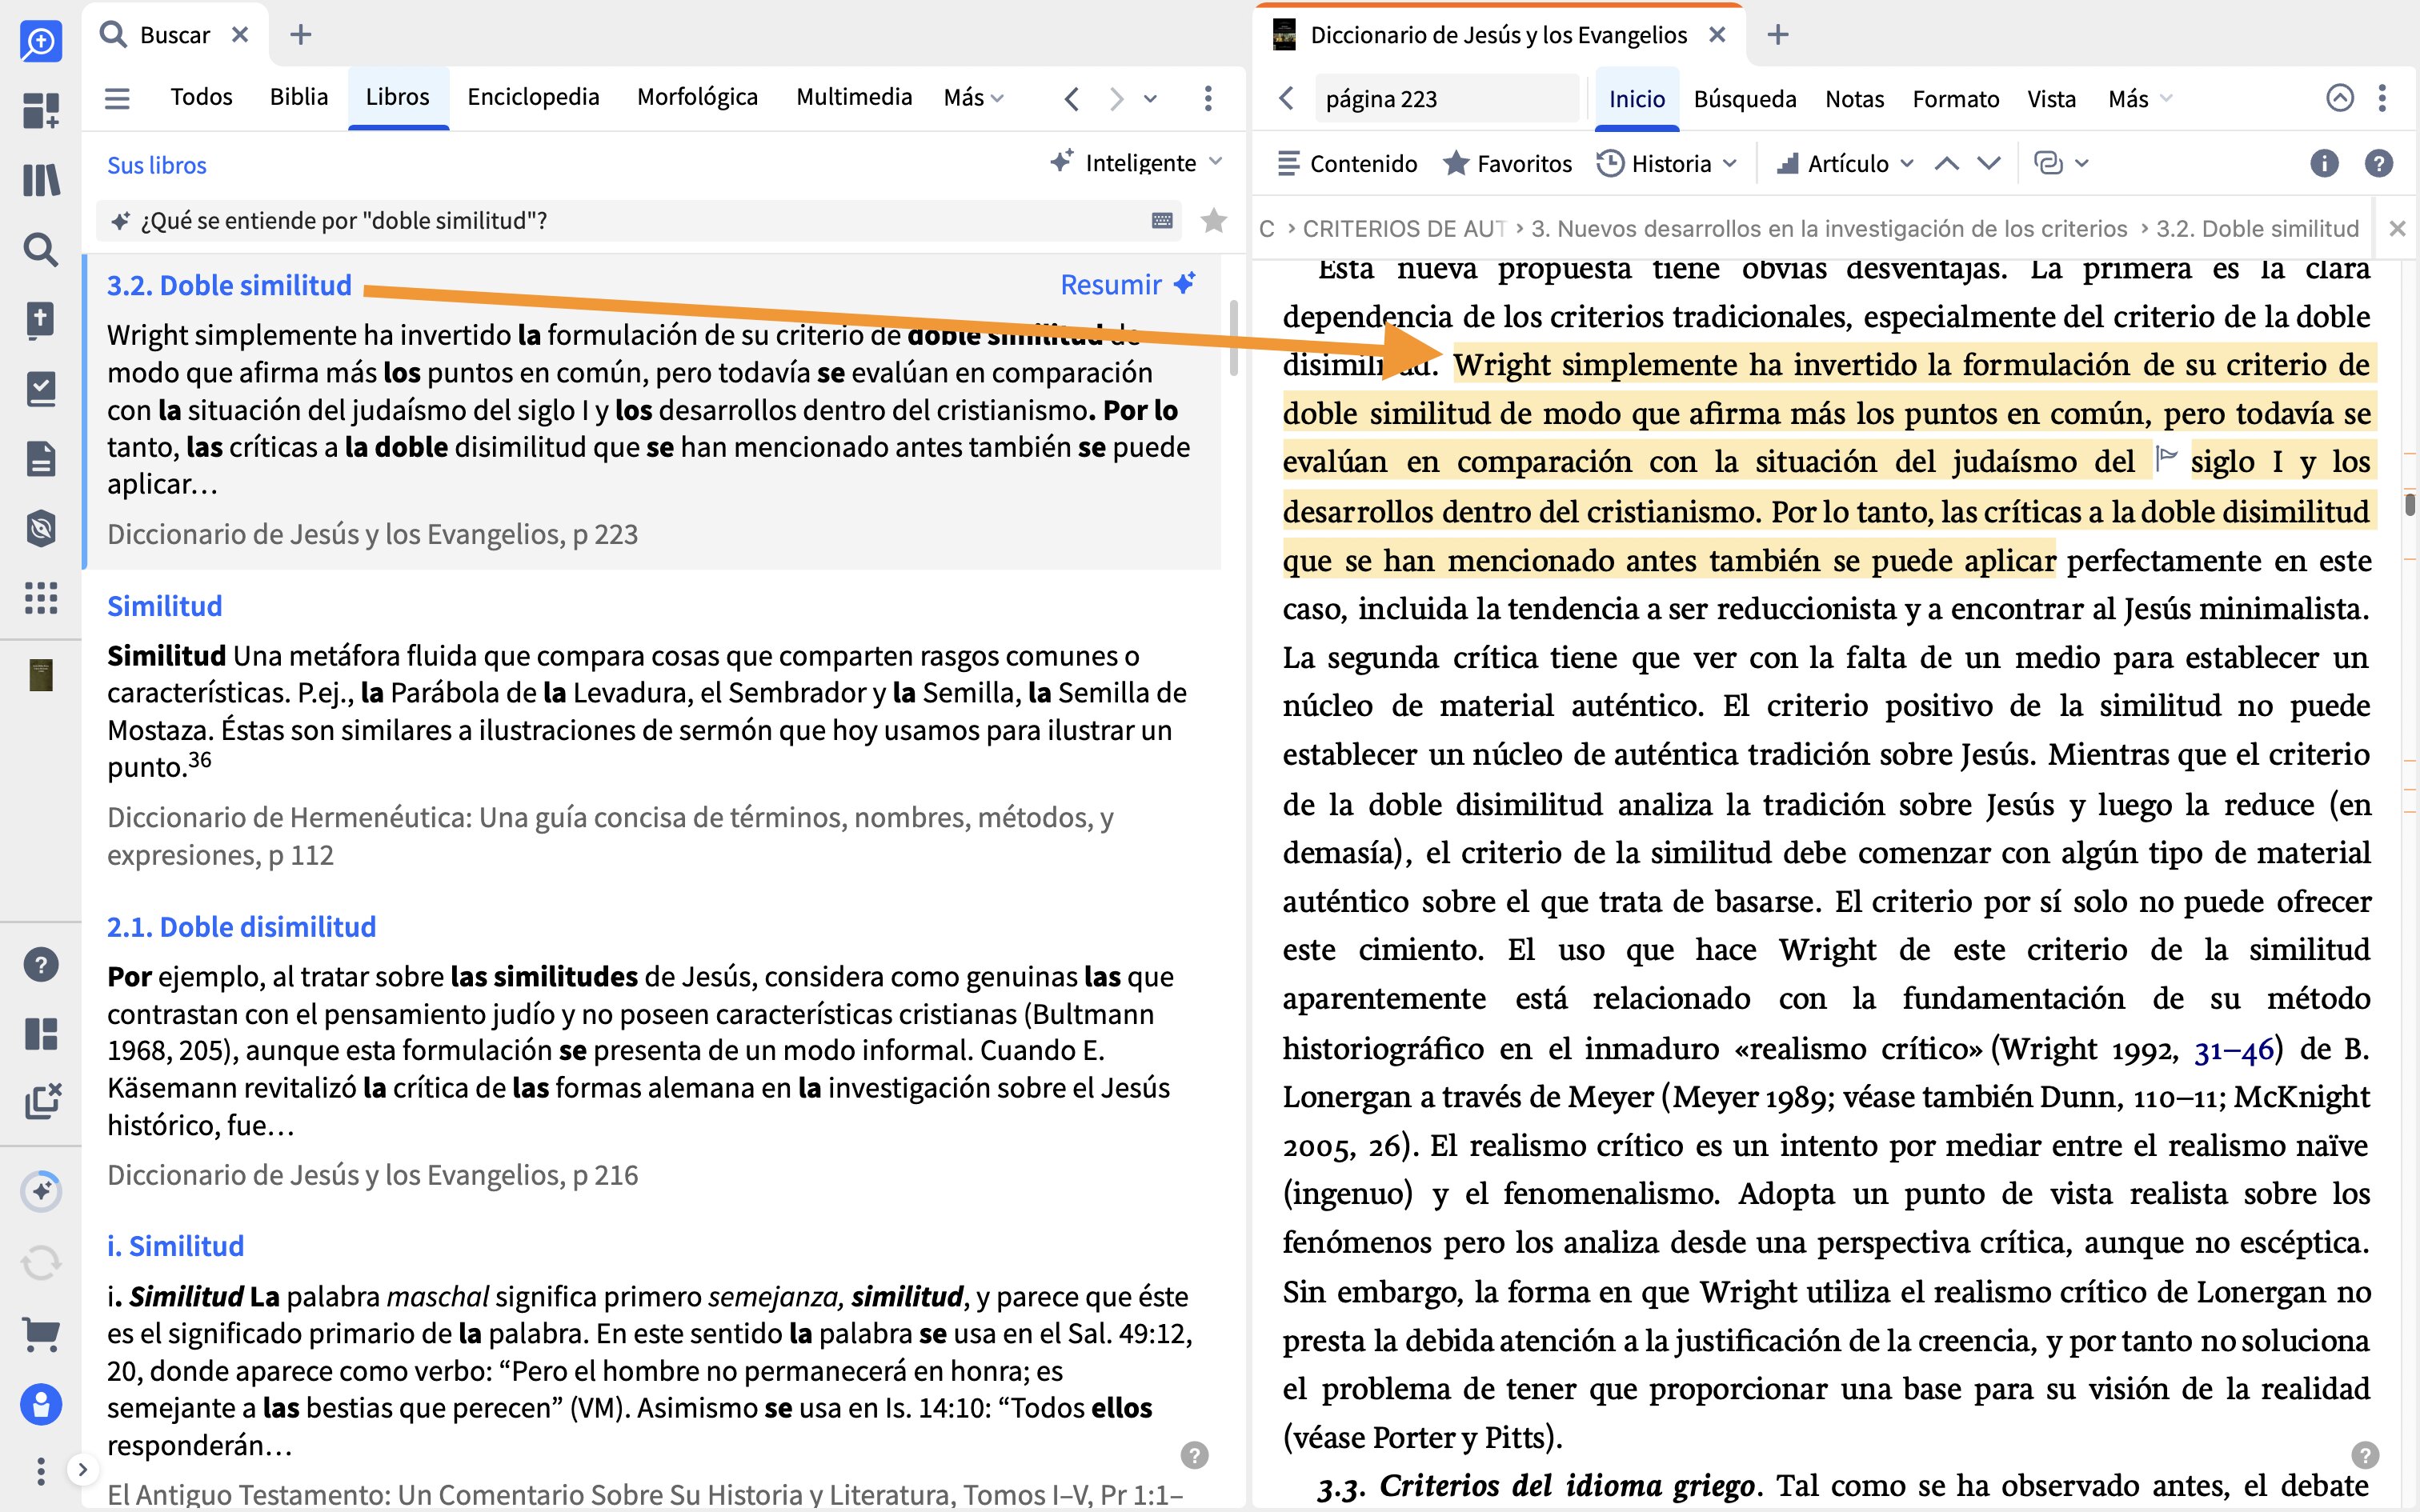Expand the Más menu in the book panel

(2139, 99)
